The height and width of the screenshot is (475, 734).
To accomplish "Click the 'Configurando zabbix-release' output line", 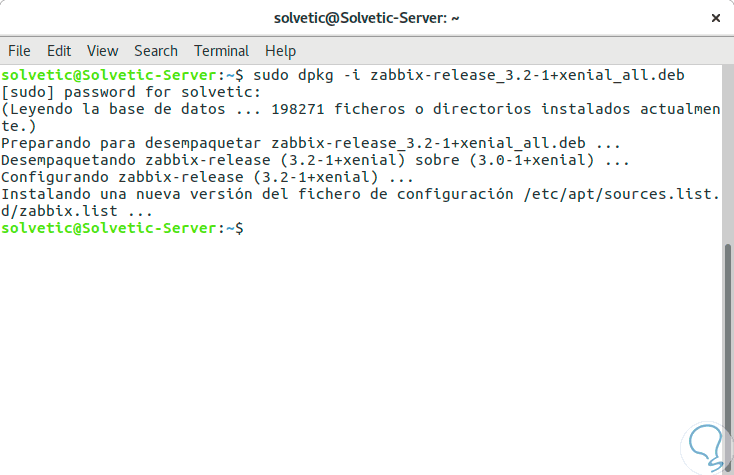I will pos(207,178).
